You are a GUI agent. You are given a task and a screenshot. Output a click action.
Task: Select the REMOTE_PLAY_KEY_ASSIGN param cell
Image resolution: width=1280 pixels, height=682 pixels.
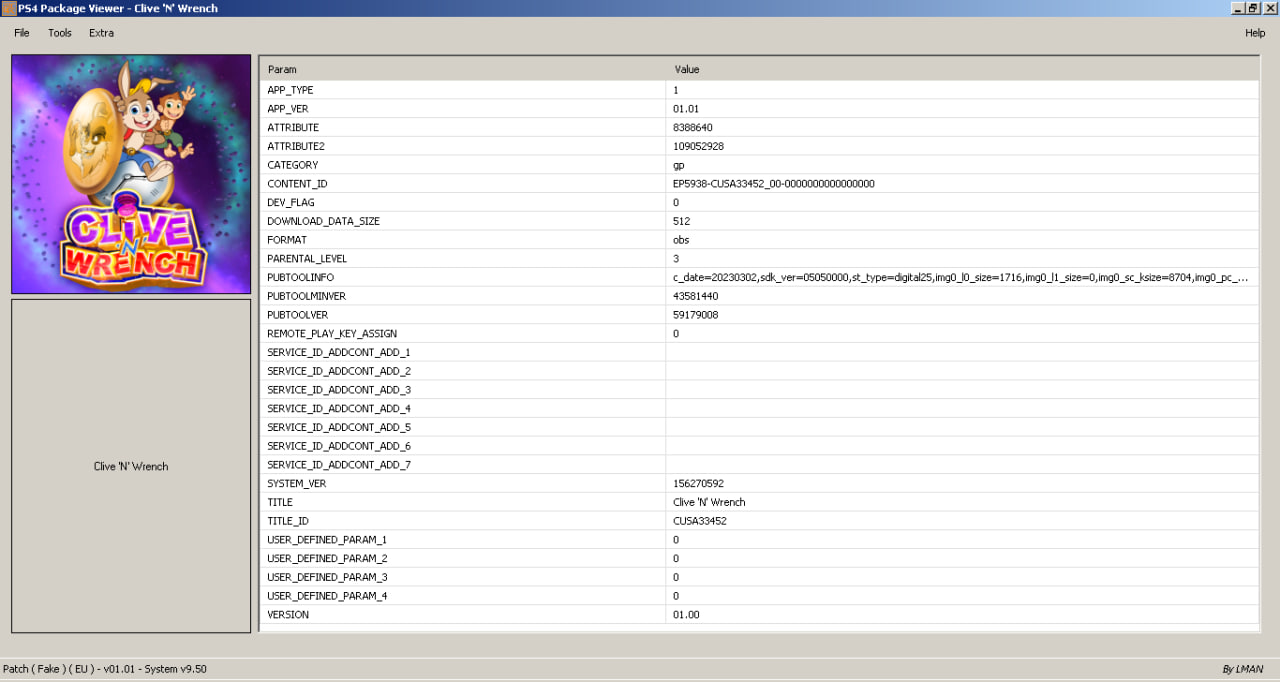(463, 334)
